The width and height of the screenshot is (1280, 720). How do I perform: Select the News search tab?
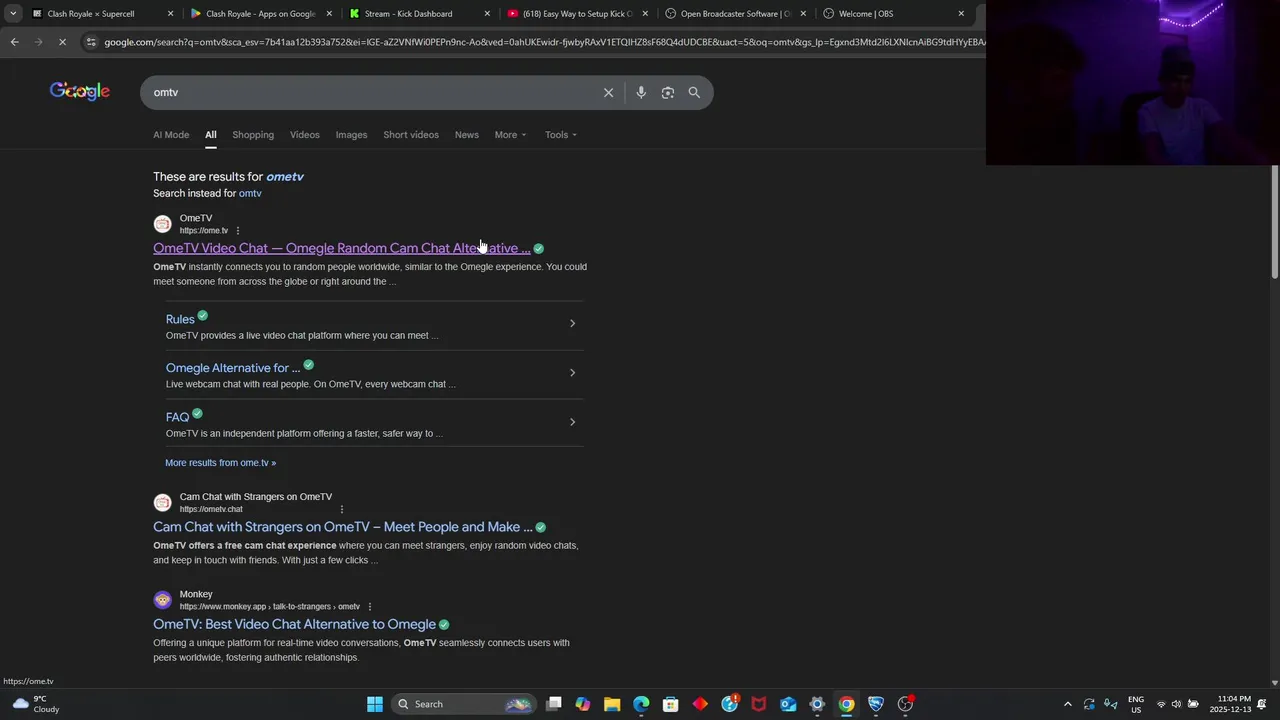(467, 135)
